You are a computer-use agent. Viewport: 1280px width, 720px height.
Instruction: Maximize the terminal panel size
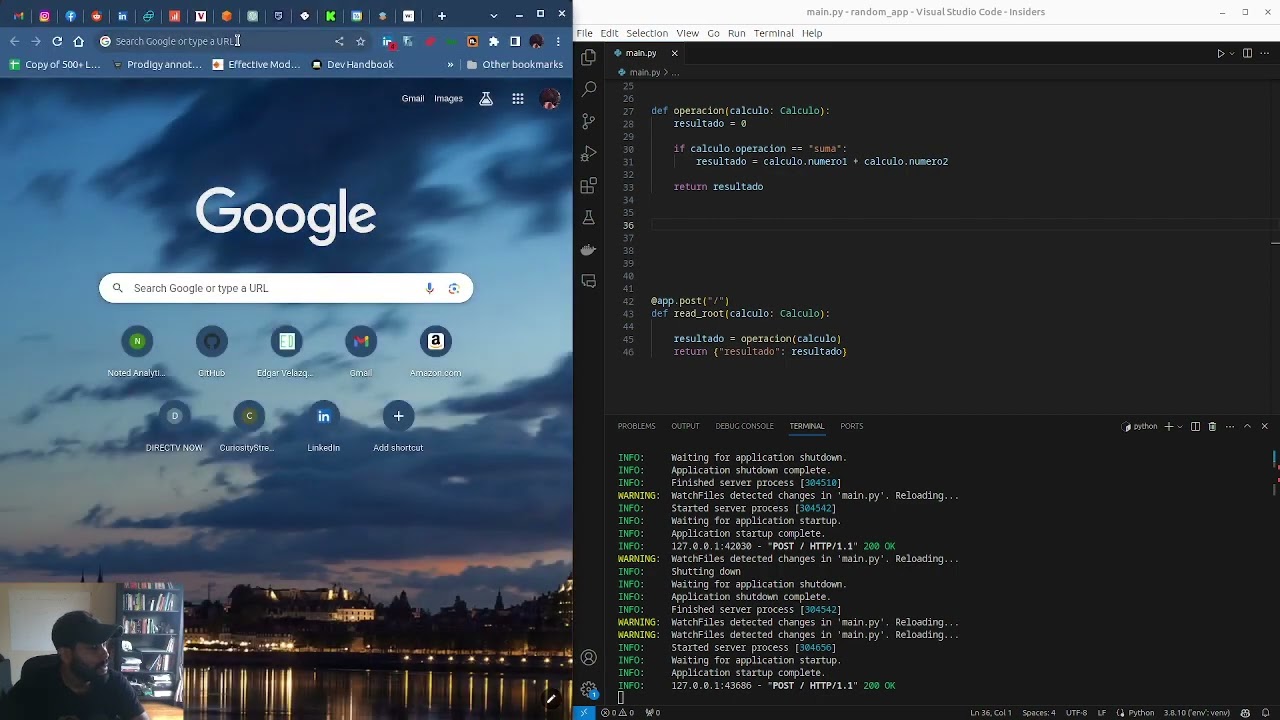point(1247,426)
